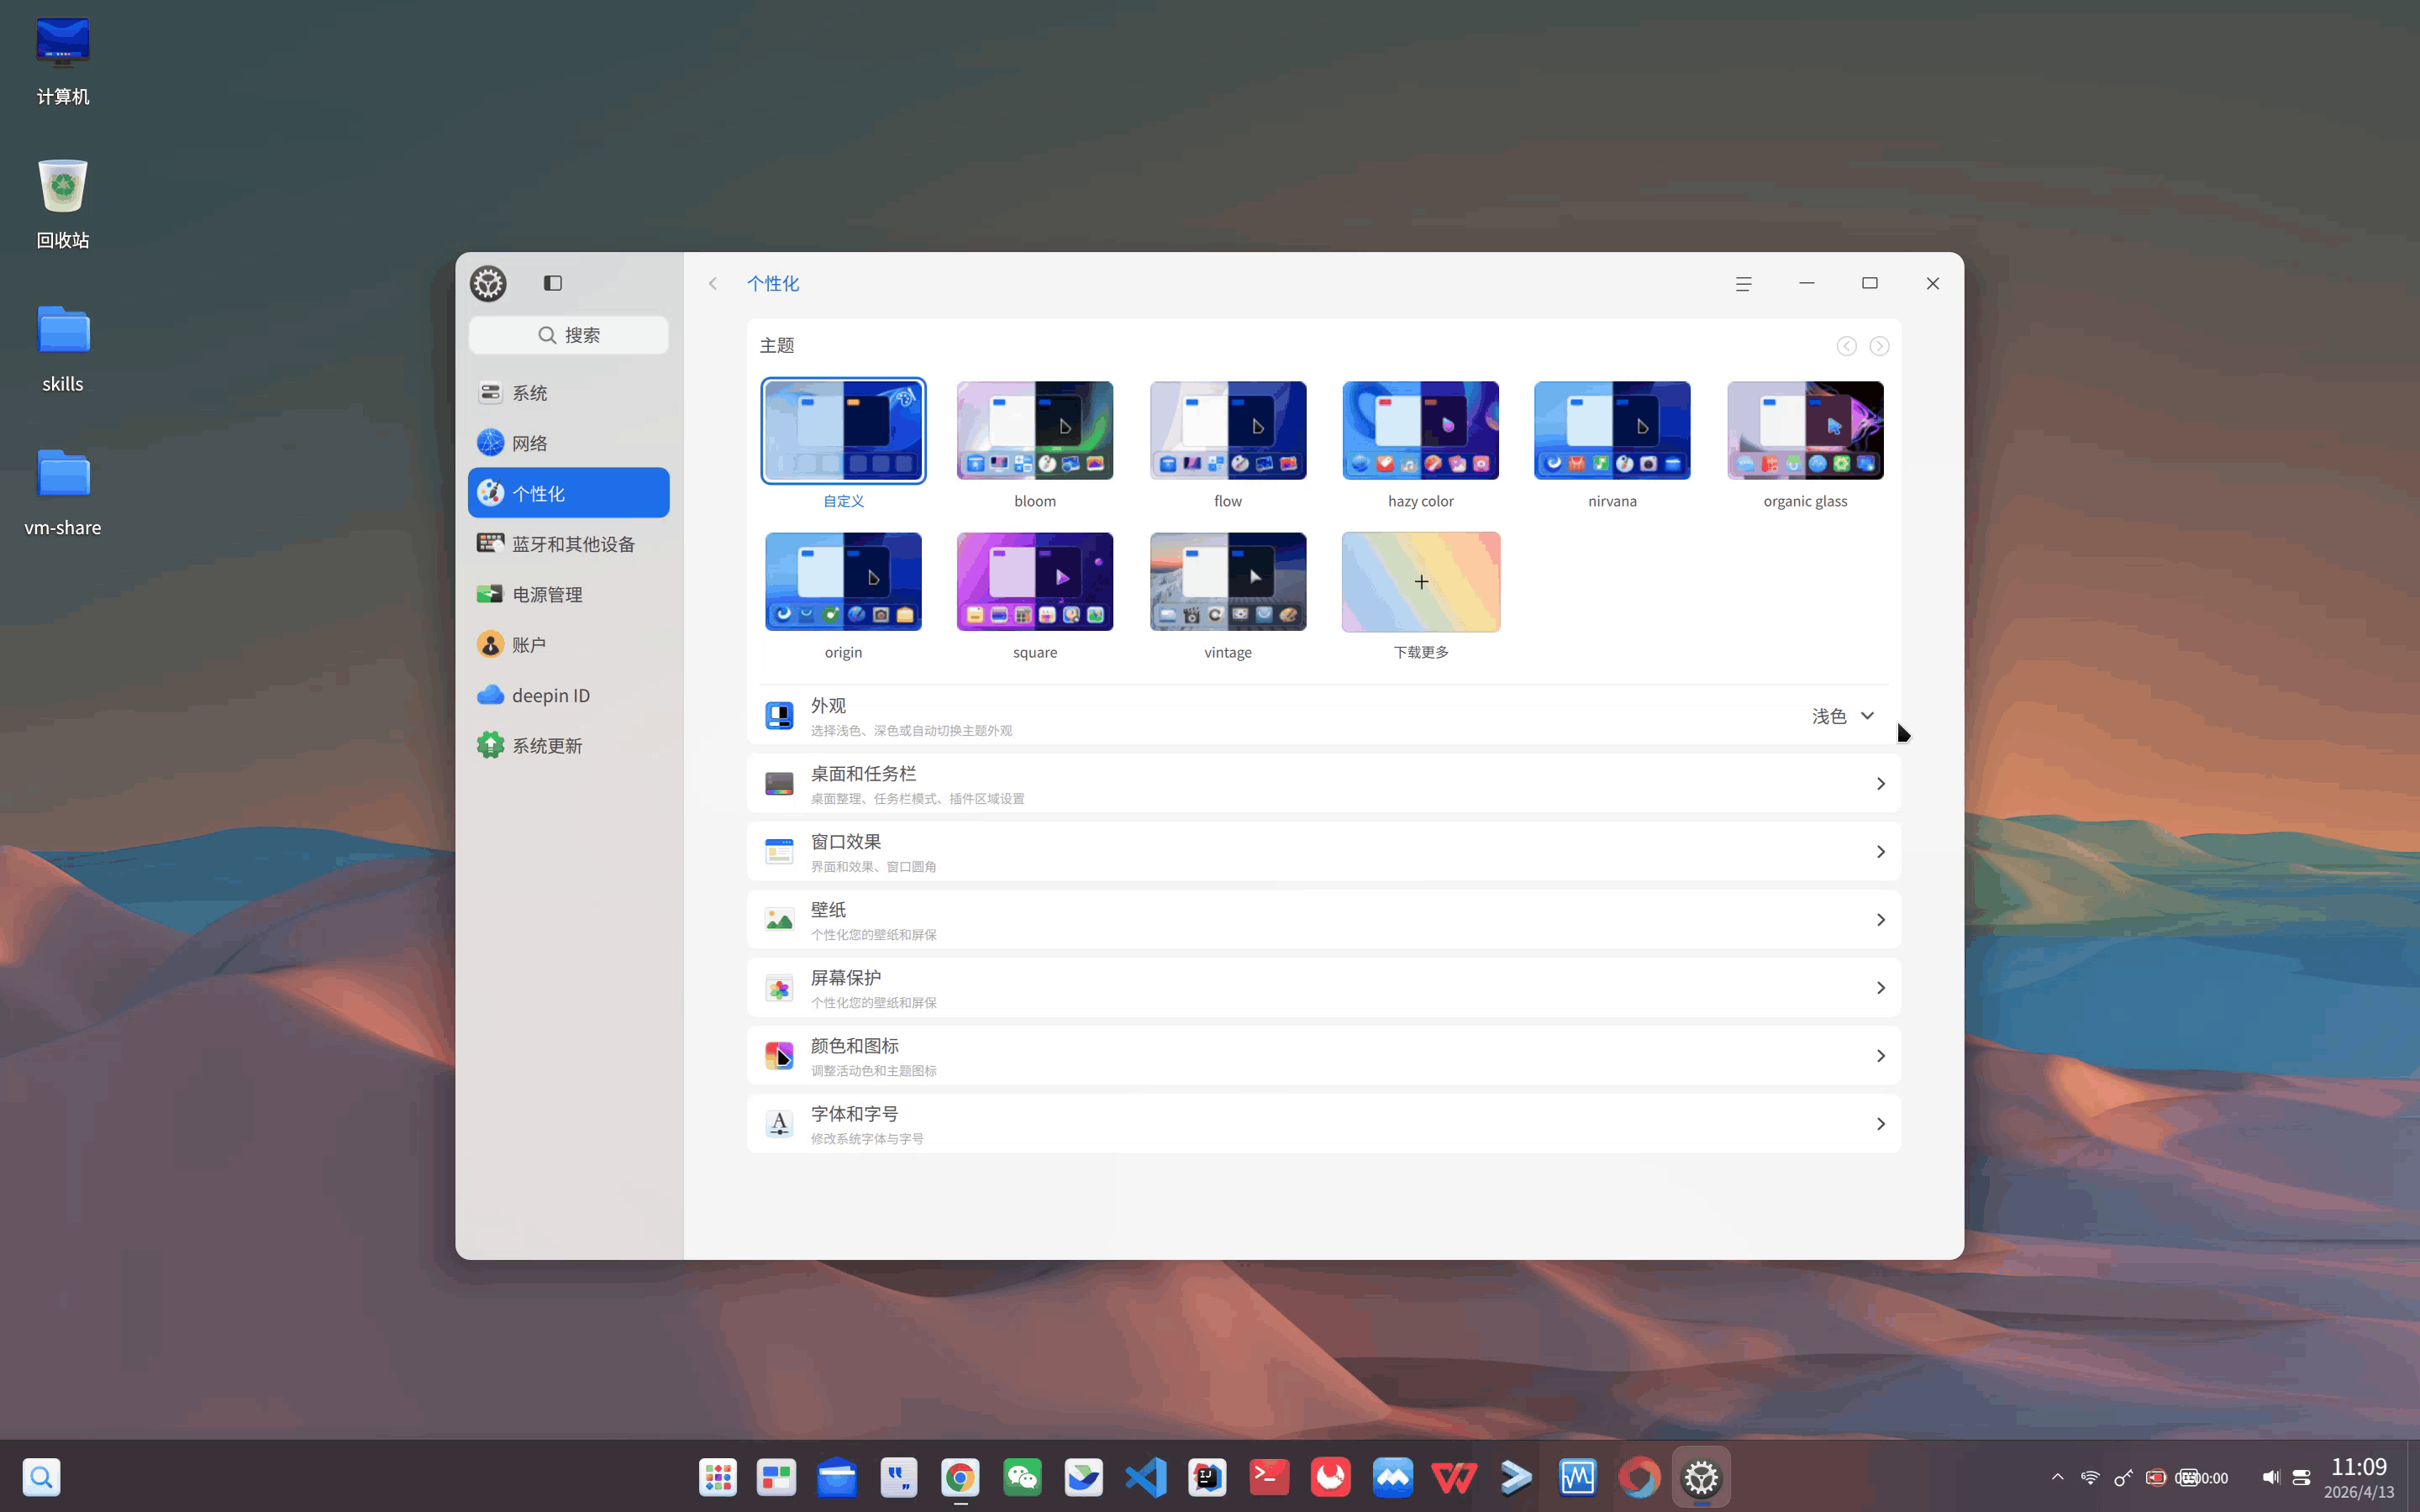2420x1512 pixels.
Task: Select 网络 in the sidebar
Action: (x=568, y=443)
